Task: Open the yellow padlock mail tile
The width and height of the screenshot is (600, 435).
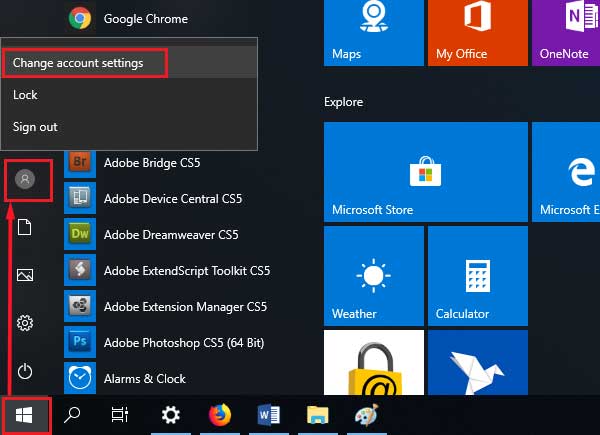Action: tap(374, 362)
